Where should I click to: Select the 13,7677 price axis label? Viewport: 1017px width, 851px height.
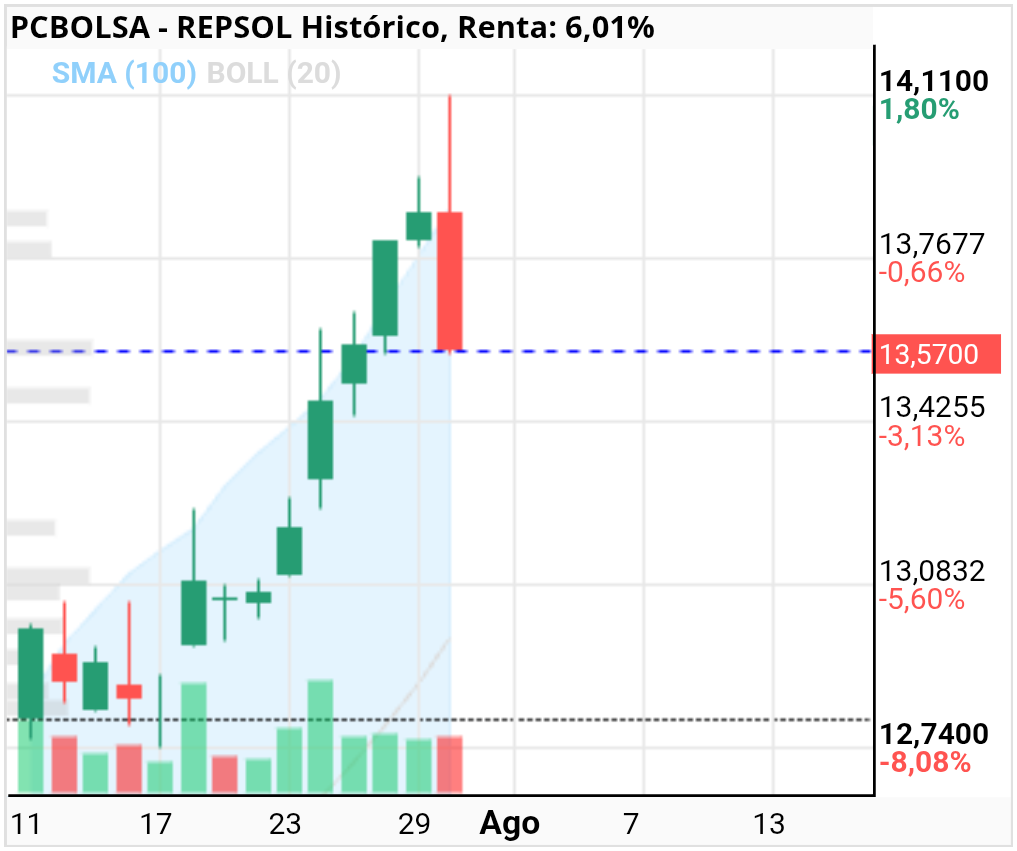[x=932, y=245]
